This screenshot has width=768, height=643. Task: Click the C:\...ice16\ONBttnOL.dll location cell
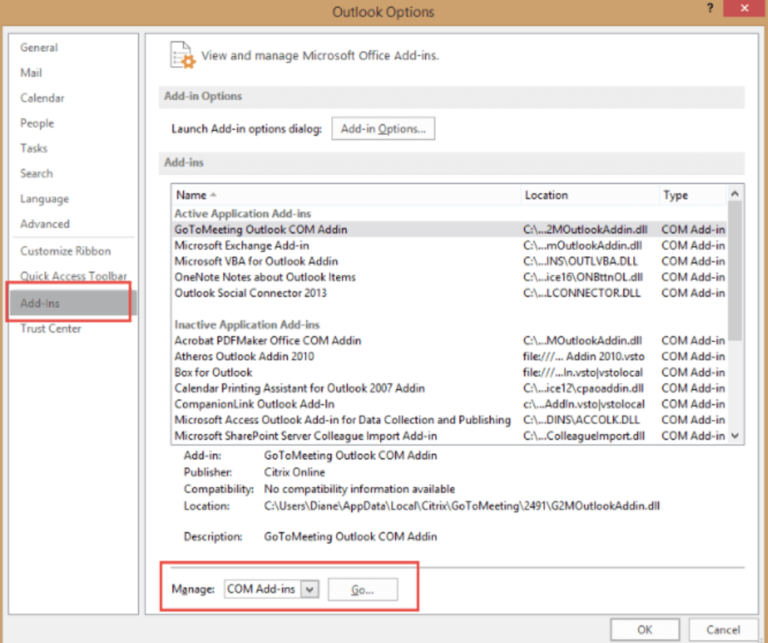pyautogui.click(x=583, y=277)
